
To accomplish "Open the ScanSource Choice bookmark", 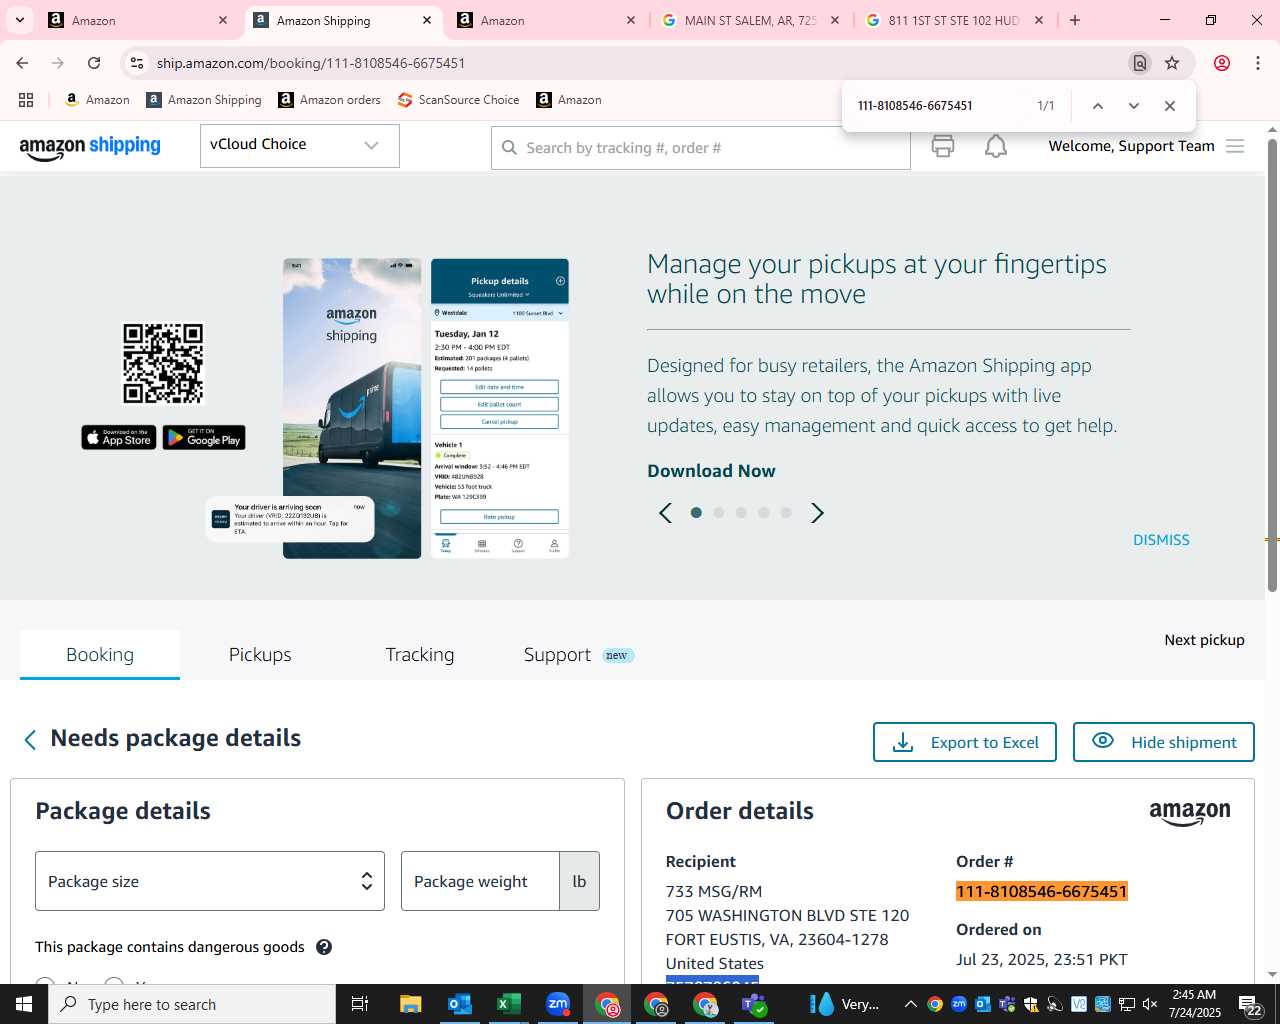I will [x=458, y=100].
